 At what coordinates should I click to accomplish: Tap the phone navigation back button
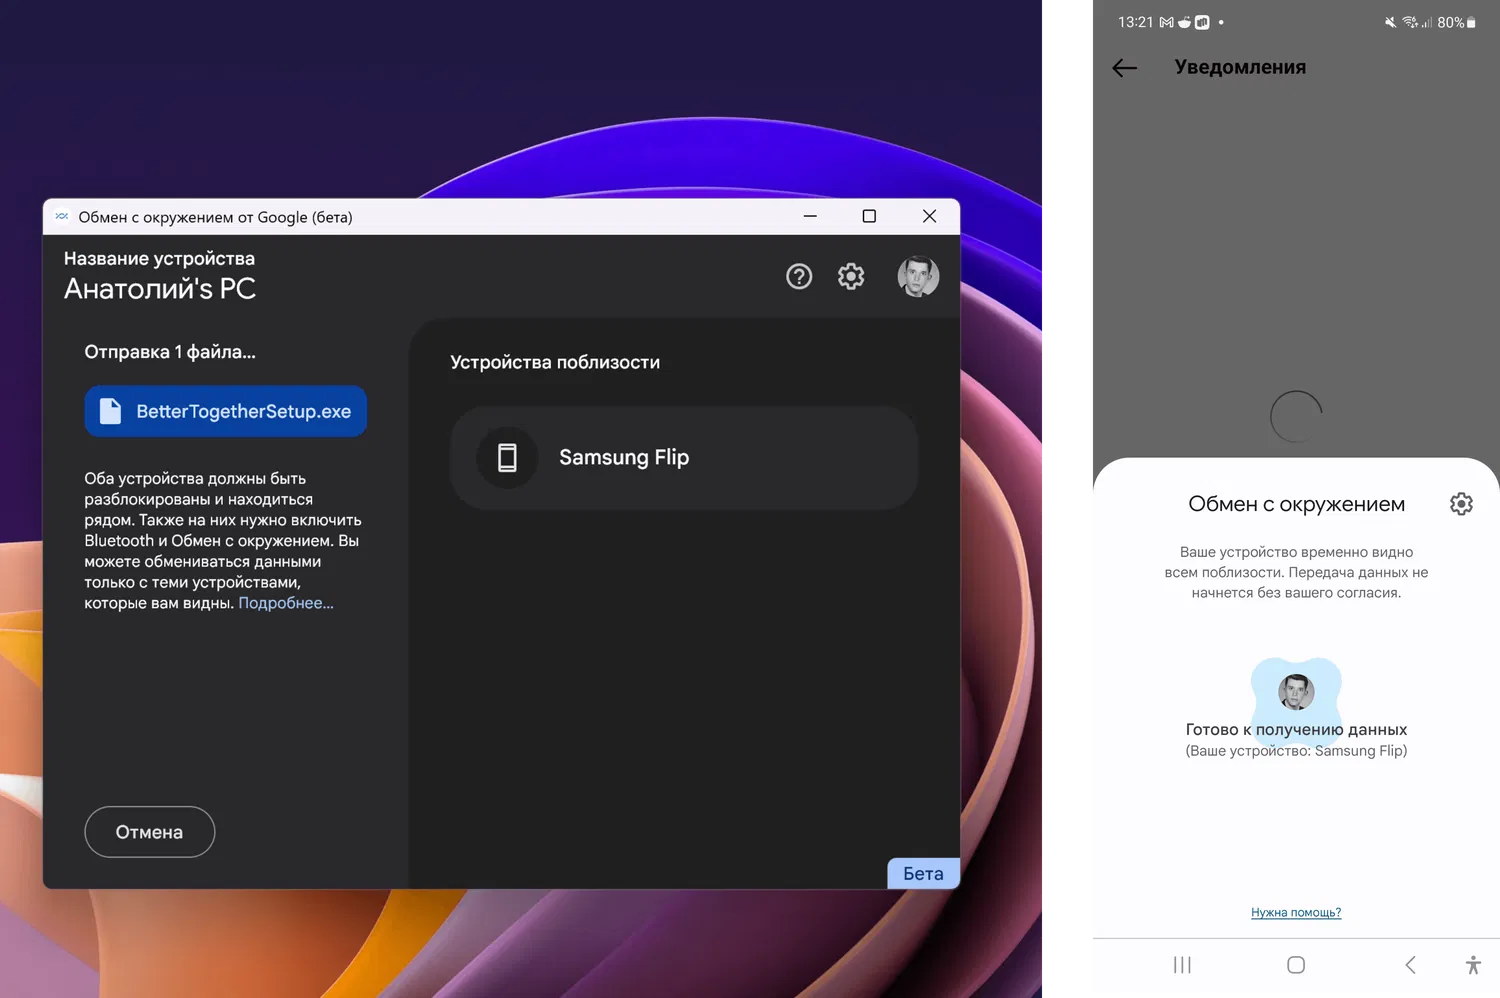[x=1410, y=965]
